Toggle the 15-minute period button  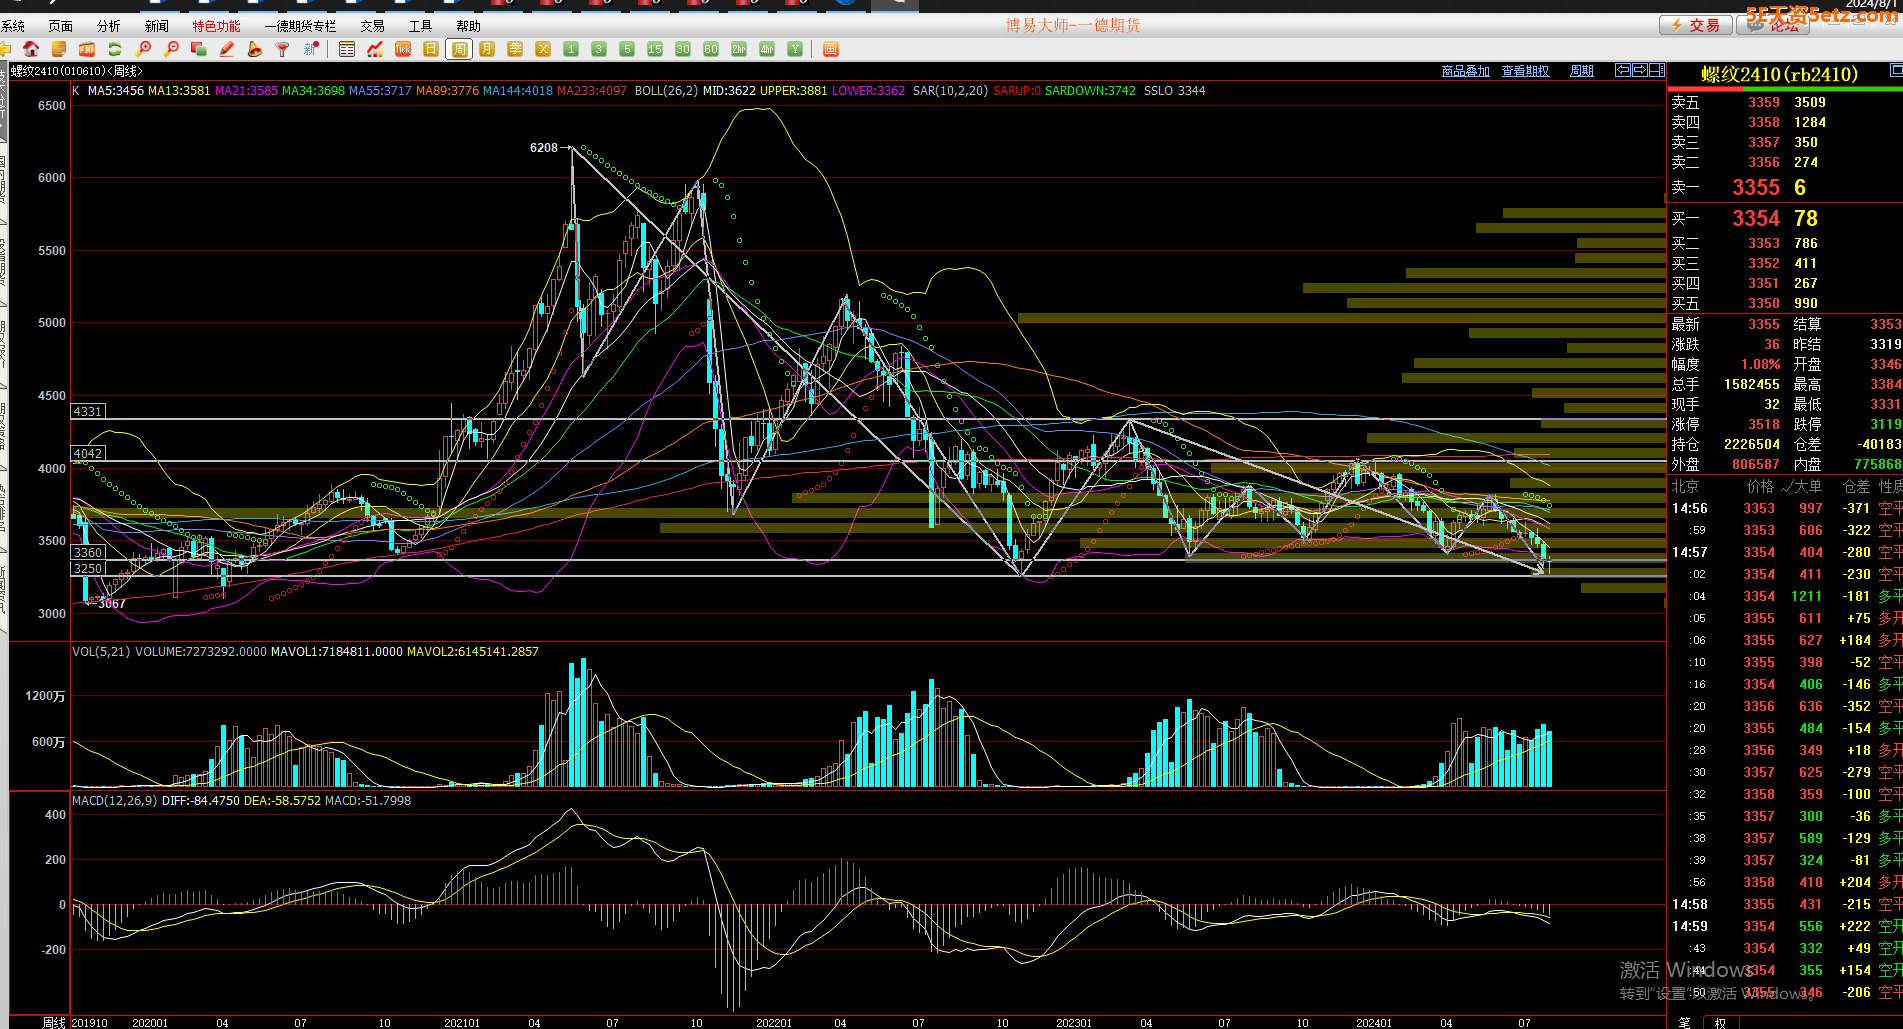[x=655, y=49]
